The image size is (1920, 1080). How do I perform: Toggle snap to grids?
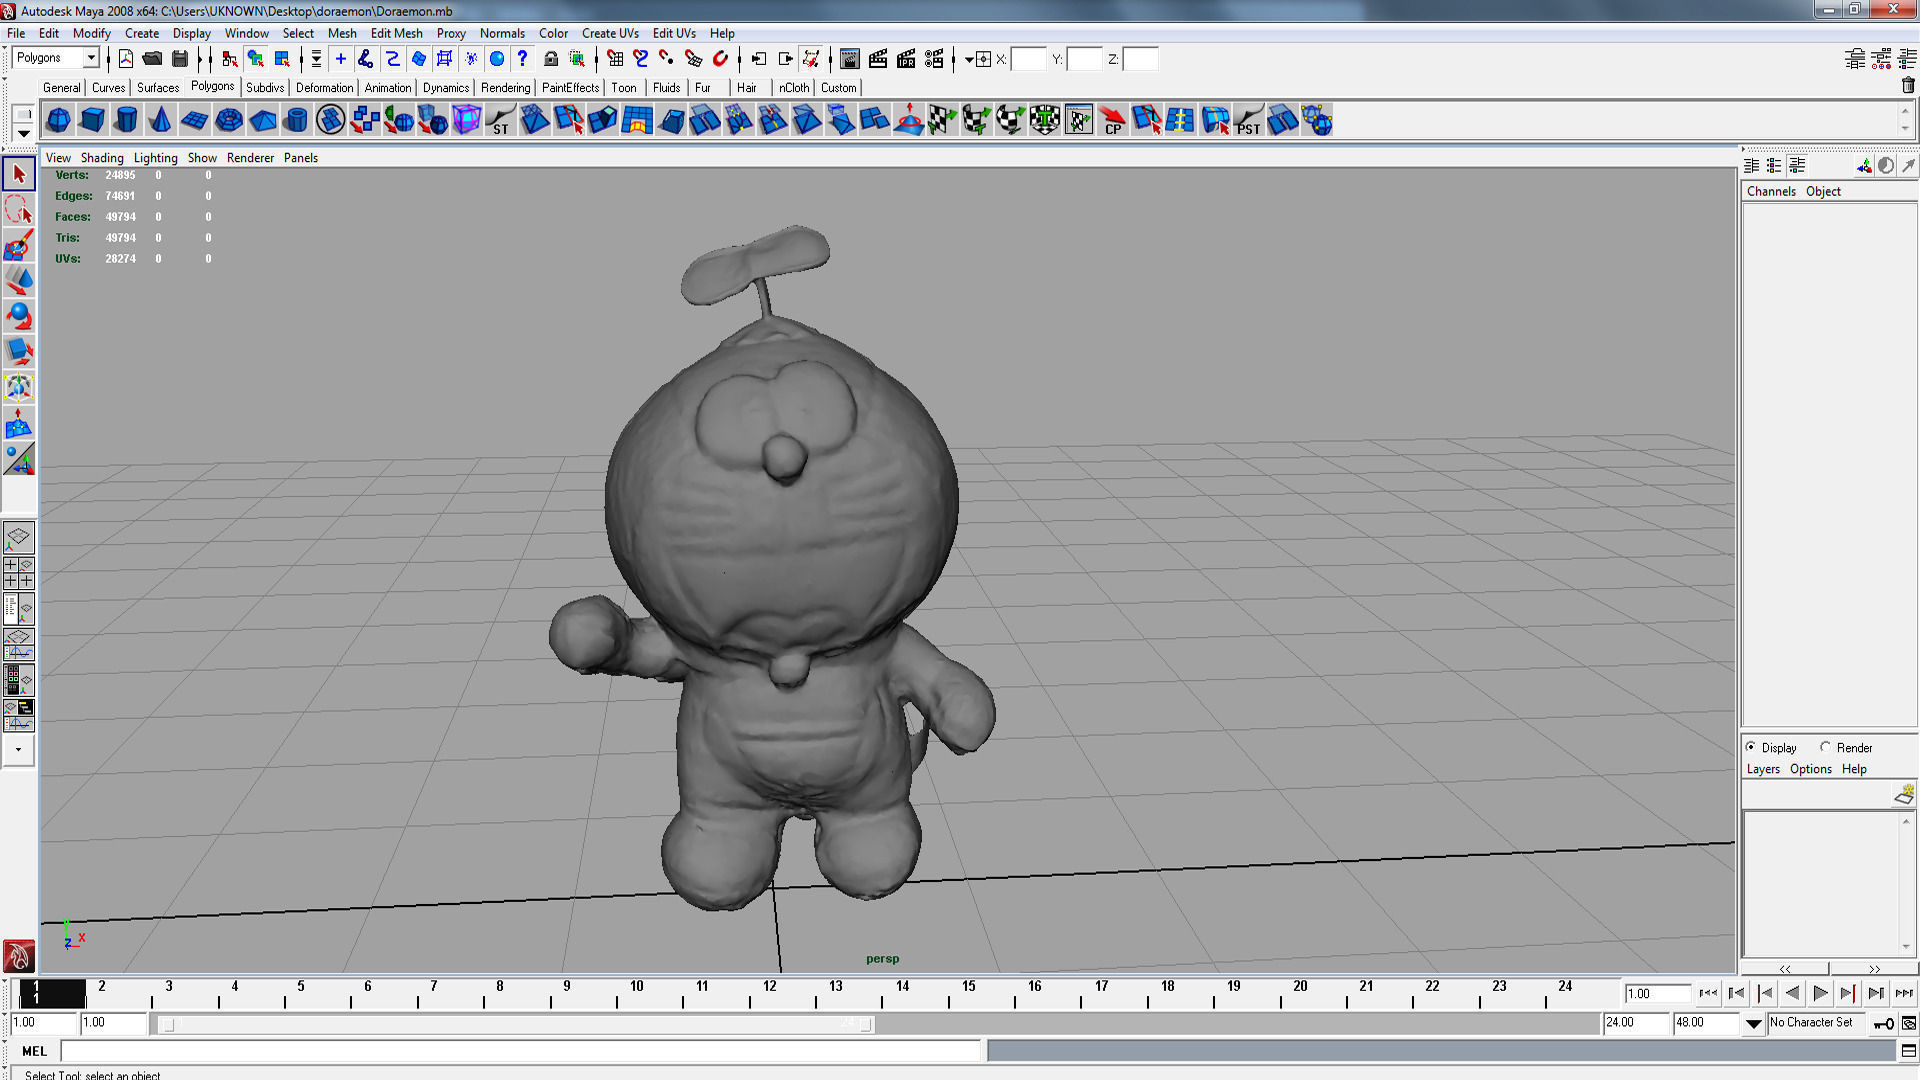click(x=615, y=59)
